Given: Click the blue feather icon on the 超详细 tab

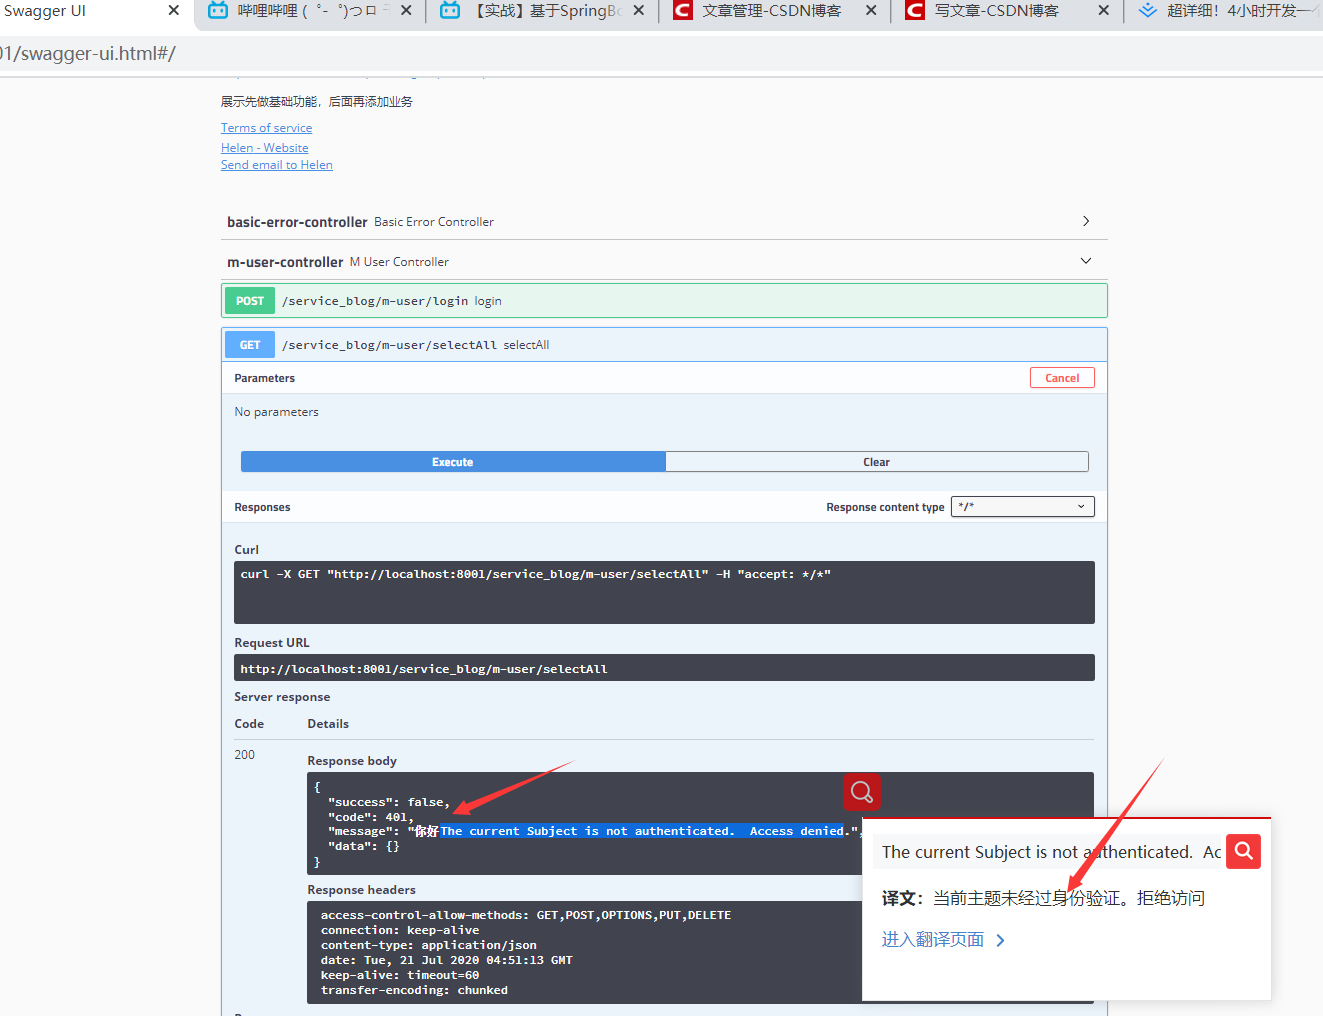Looking at the screenshot, I should click(x=1147, y=12).
